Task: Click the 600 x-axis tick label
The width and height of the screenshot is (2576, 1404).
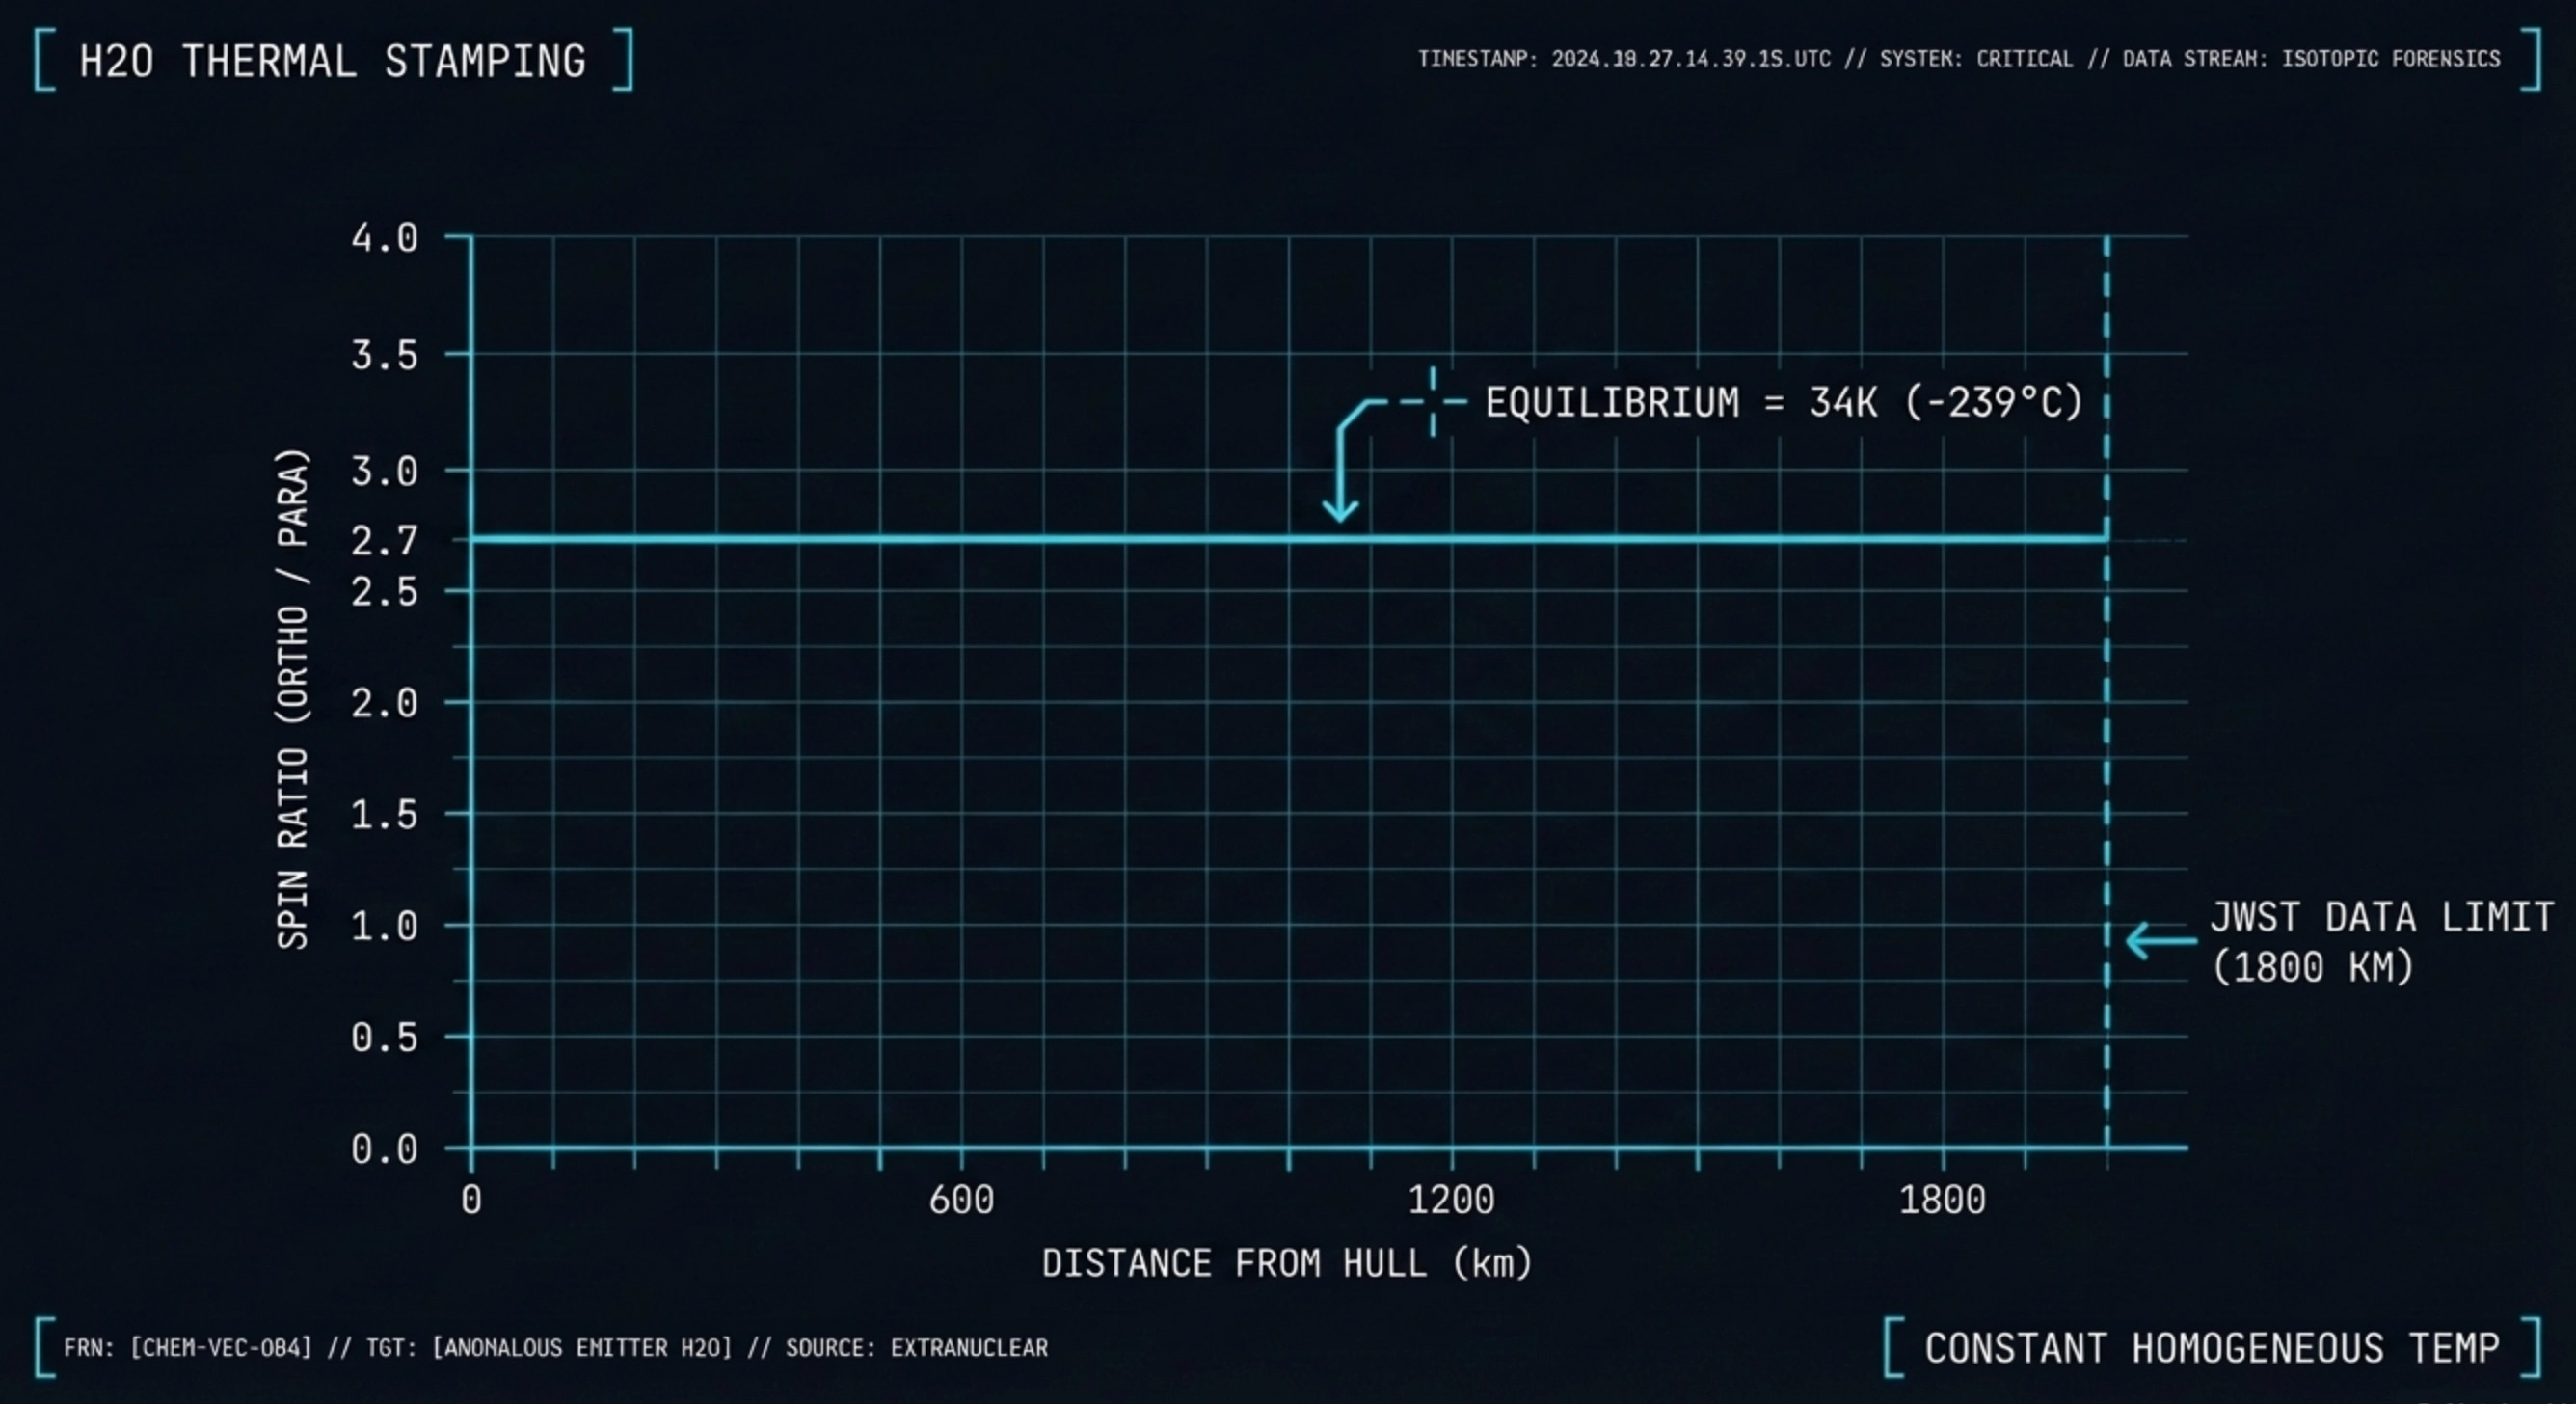Action: tap(961, 1200)
